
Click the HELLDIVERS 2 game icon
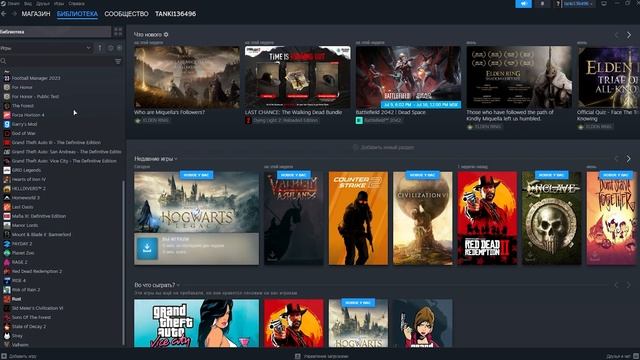tap(7, 189)
